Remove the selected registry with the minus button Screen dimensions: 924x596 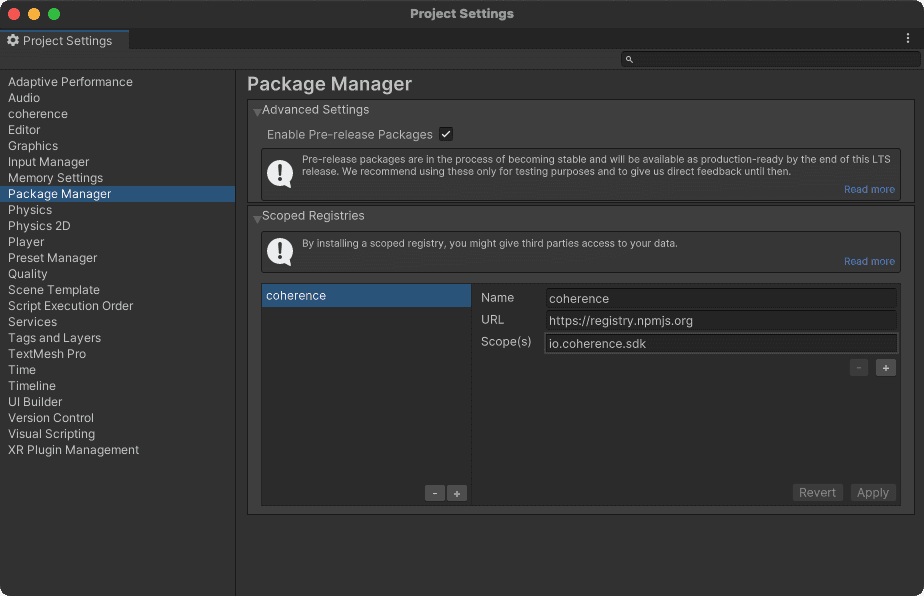(434, 493)
